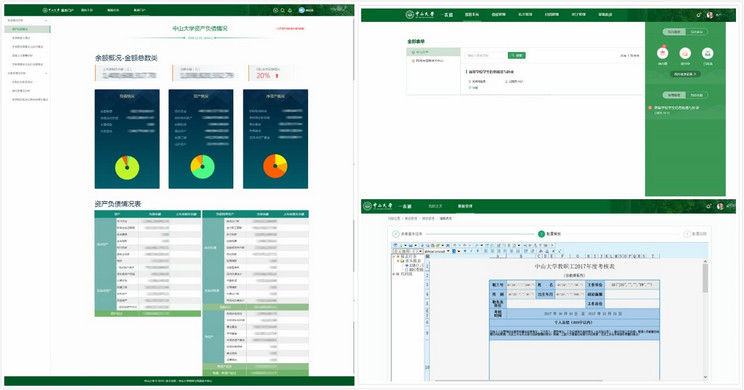Select the left option of the upper pill toggle in green panel
This screenshot has height=390, width=744.
674,32
